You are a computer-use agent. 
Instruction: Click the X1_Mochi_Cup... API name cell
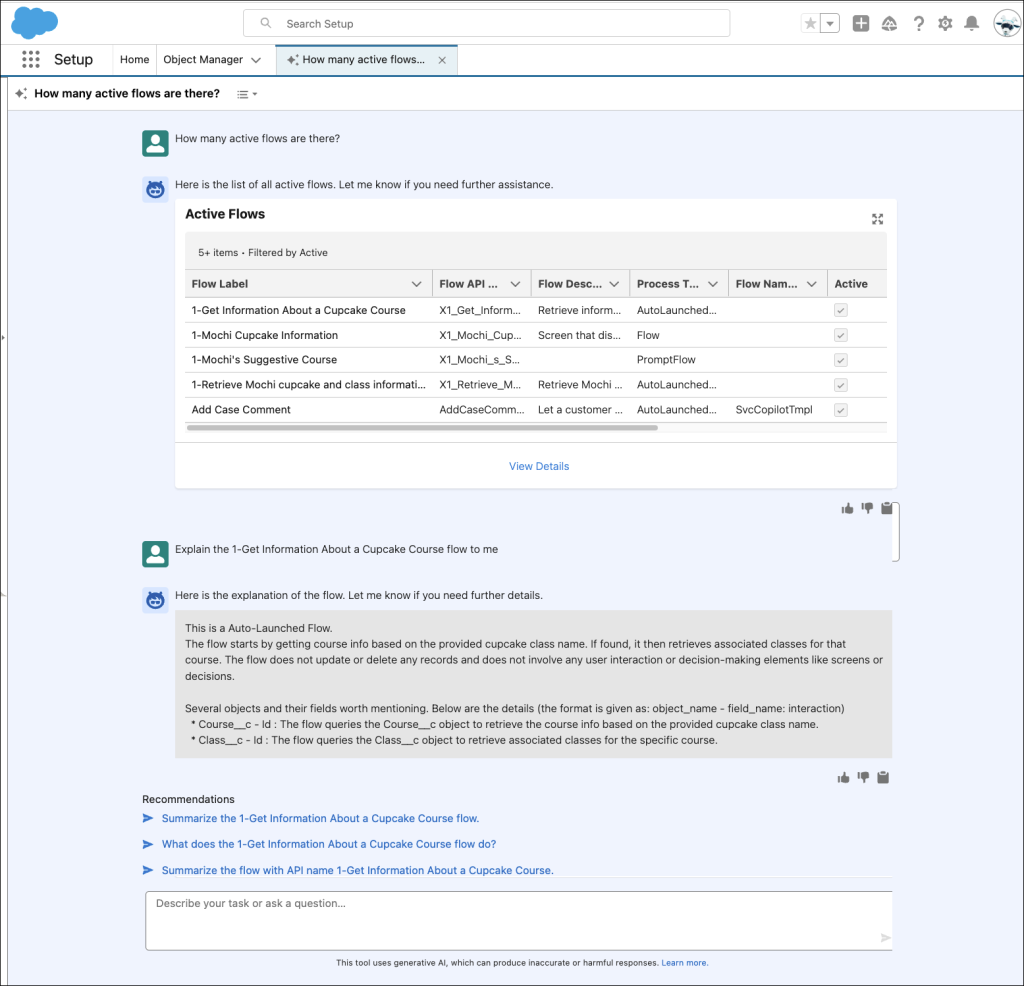481,335
